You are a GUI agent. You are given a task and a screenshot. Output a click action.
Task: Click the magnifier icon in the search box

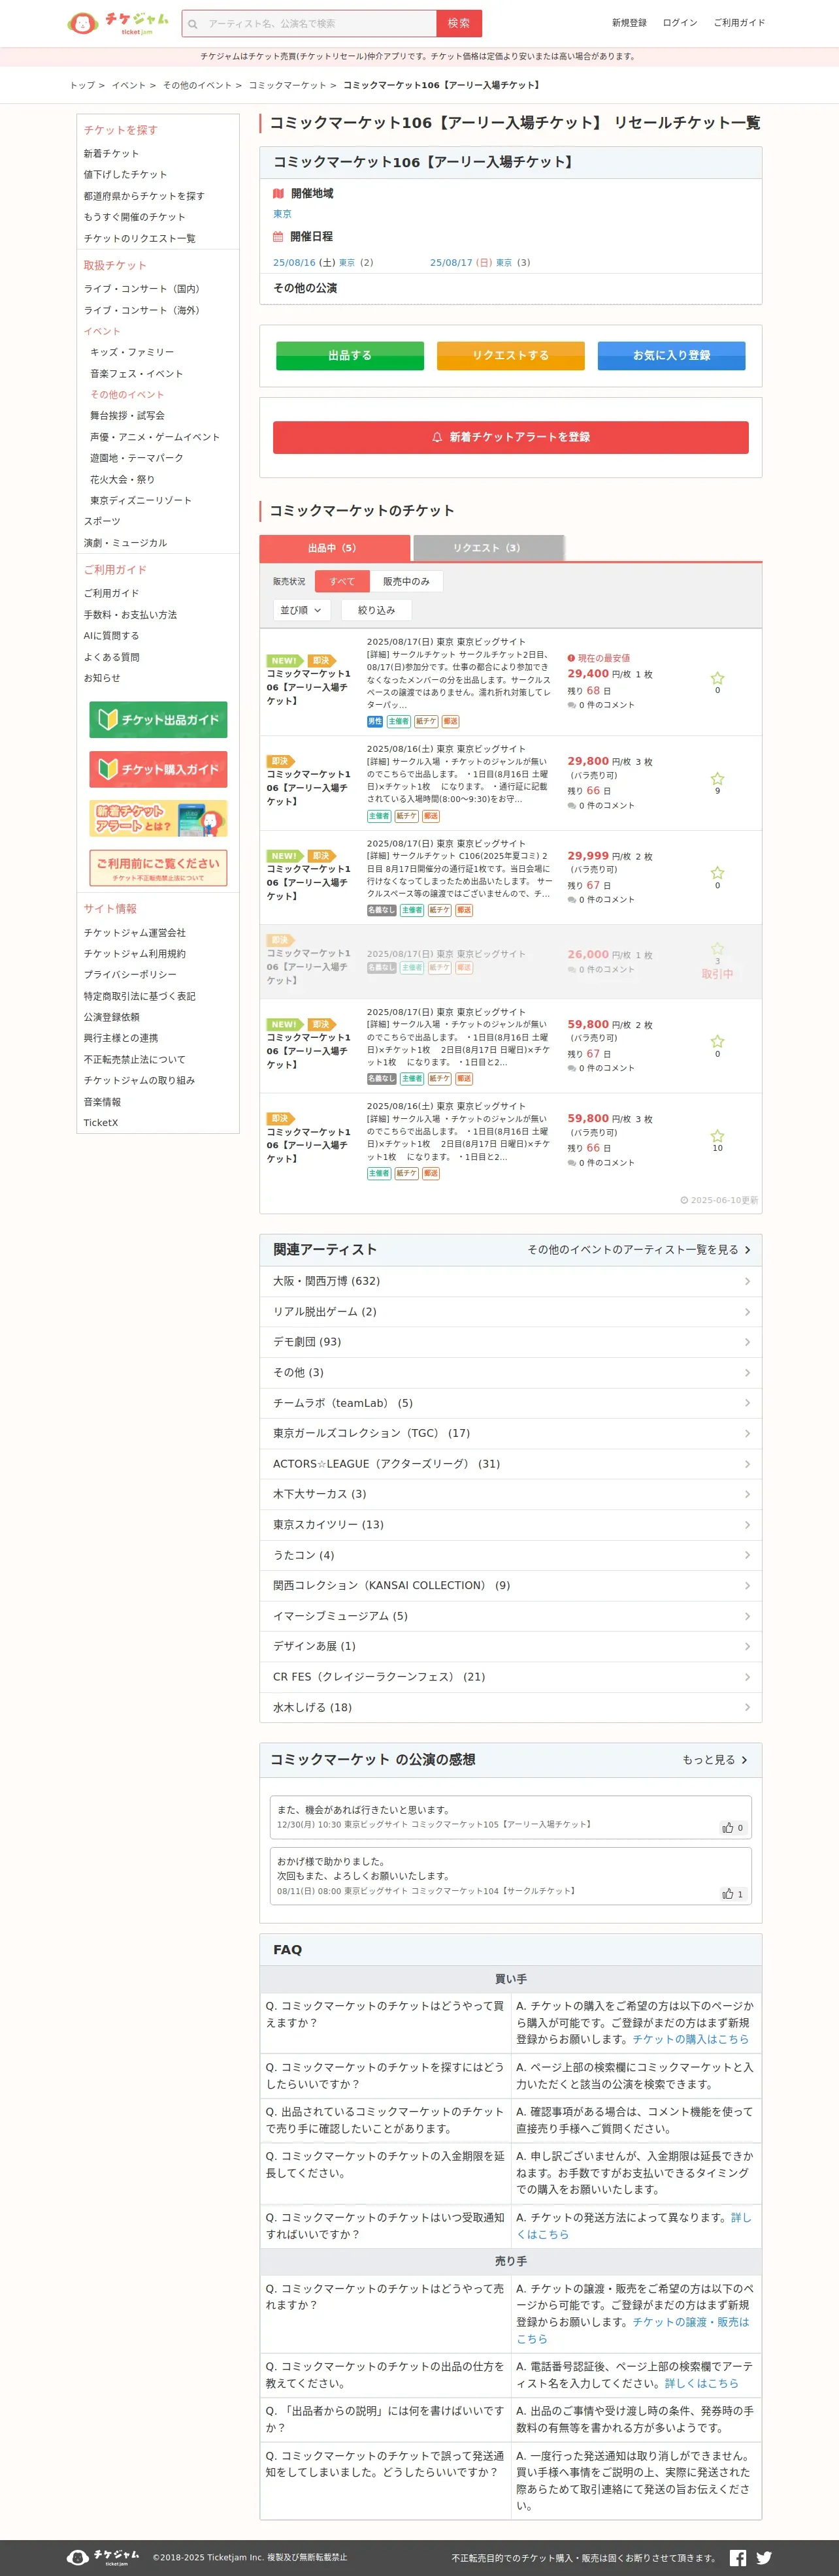tap(193, 24)
